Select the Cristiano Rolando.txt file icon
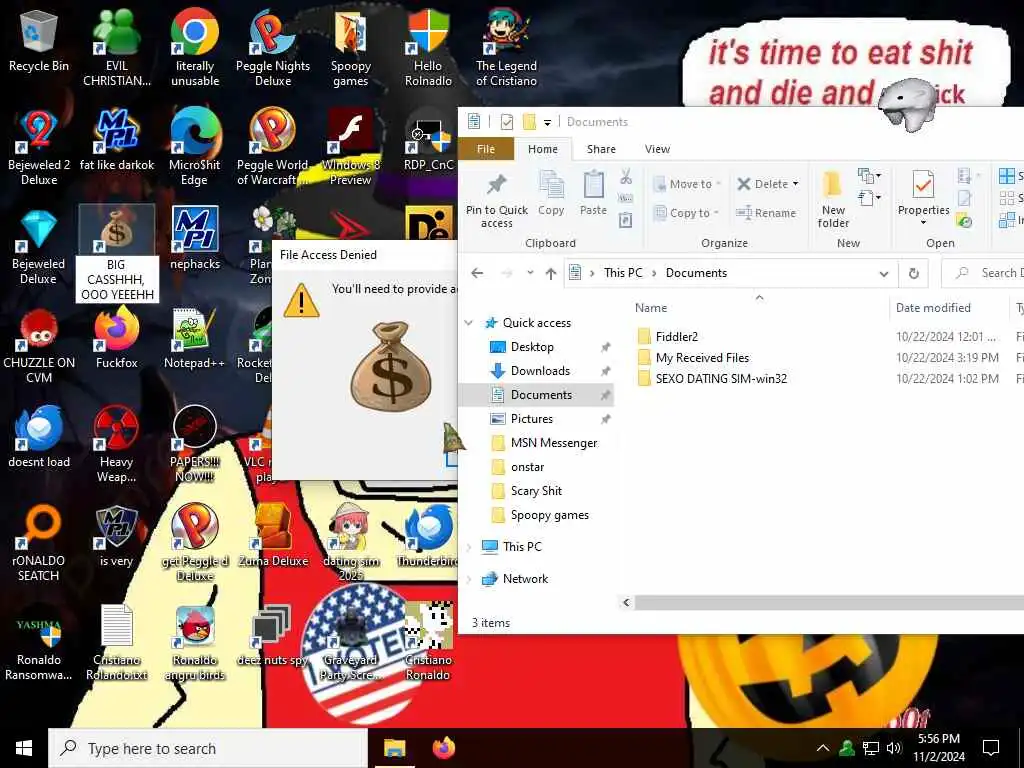 (116, 642)
